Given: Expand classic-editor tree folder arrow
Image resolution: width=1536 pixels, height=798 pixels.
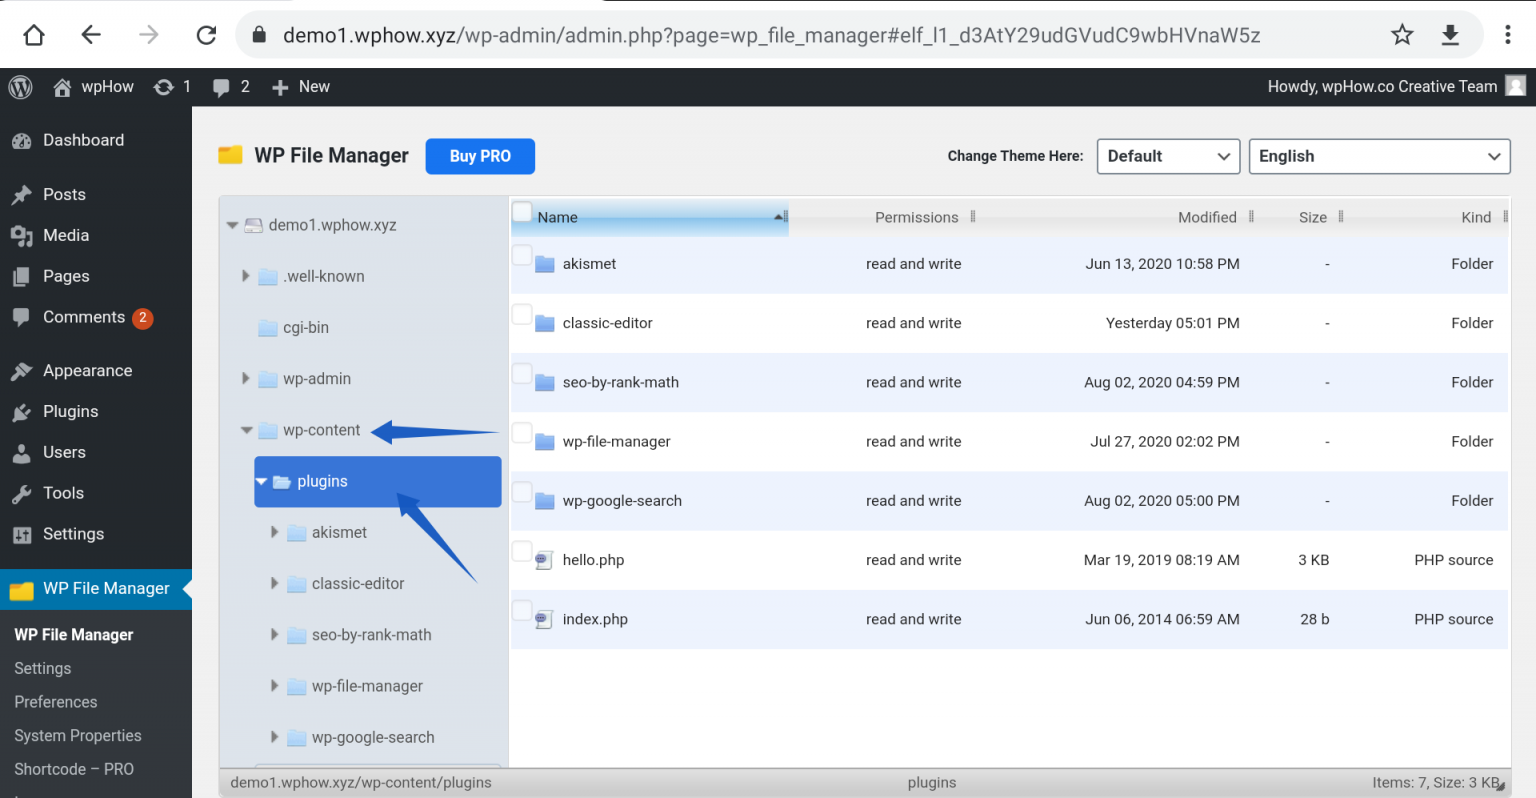Looking at the screenshot, I should point(275,584).
